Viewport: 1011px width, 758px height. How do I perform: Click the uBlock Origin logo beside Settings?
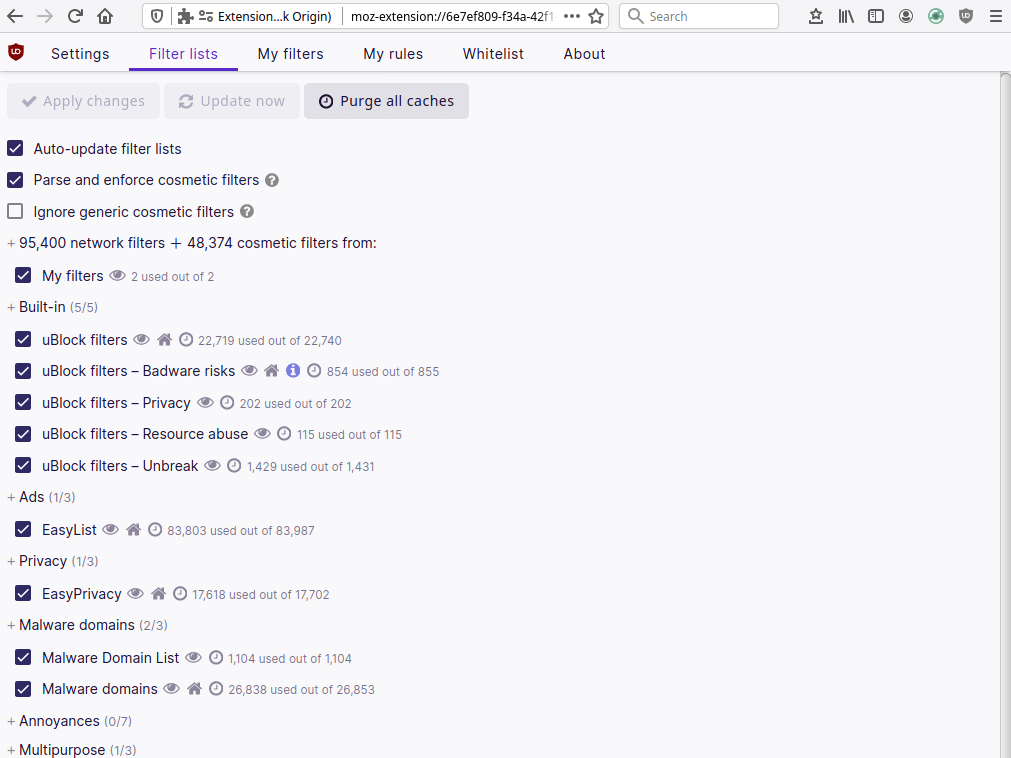pos(16,52)
